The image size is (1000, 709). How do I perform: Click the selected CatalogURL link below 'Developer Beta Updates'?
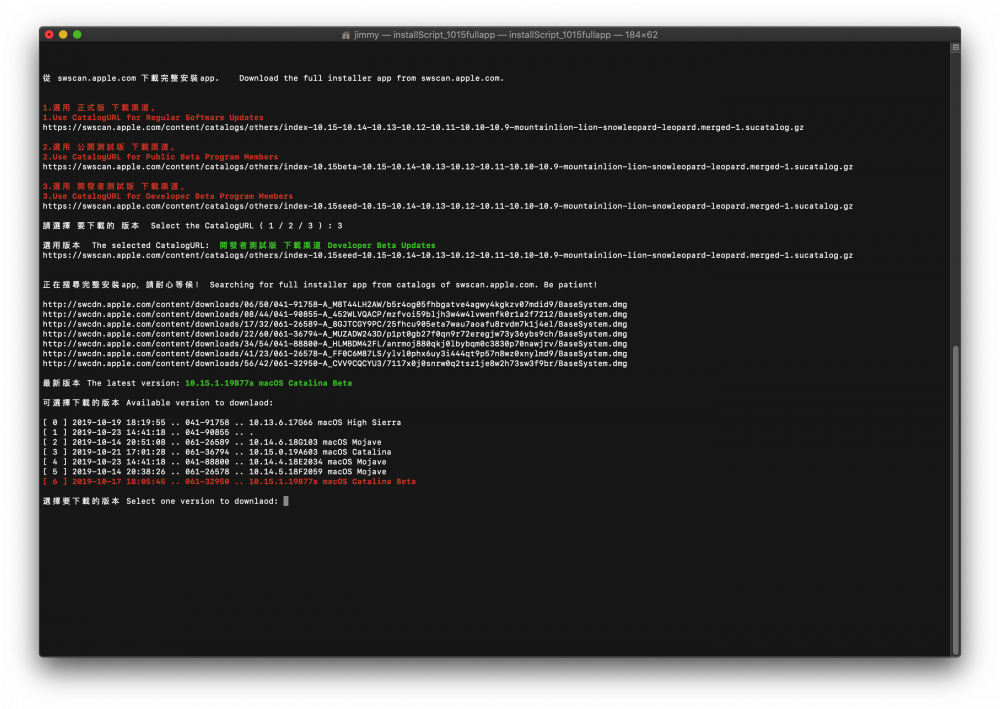(448, 256)
